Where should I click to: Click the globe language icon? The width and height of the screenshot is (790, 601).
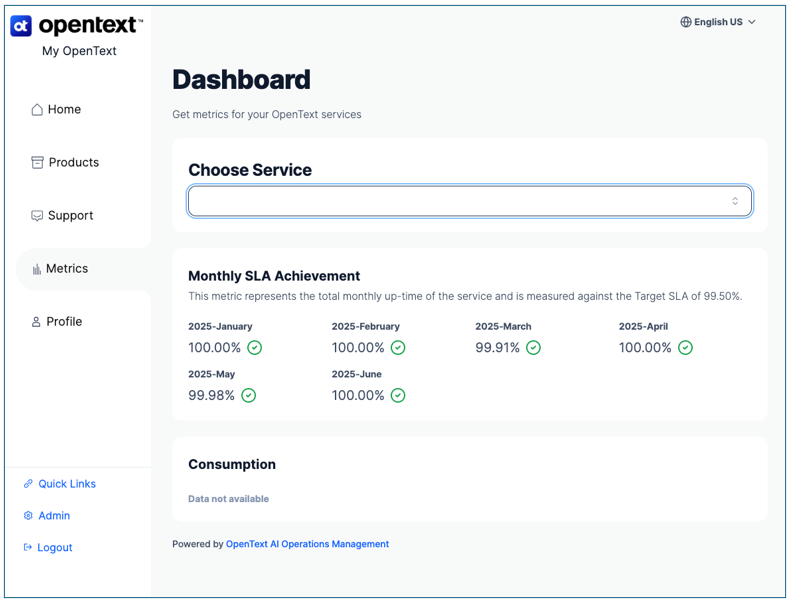(686, 22)
